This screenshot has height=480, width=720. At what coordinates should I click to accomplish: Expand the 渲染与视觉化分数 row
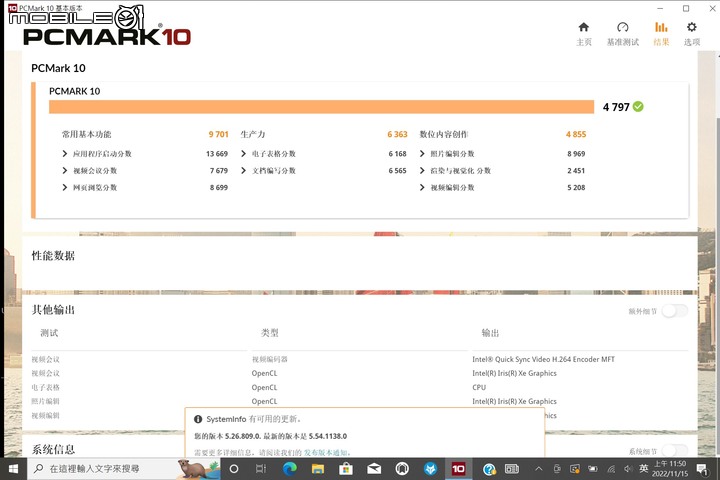(422, 170)
